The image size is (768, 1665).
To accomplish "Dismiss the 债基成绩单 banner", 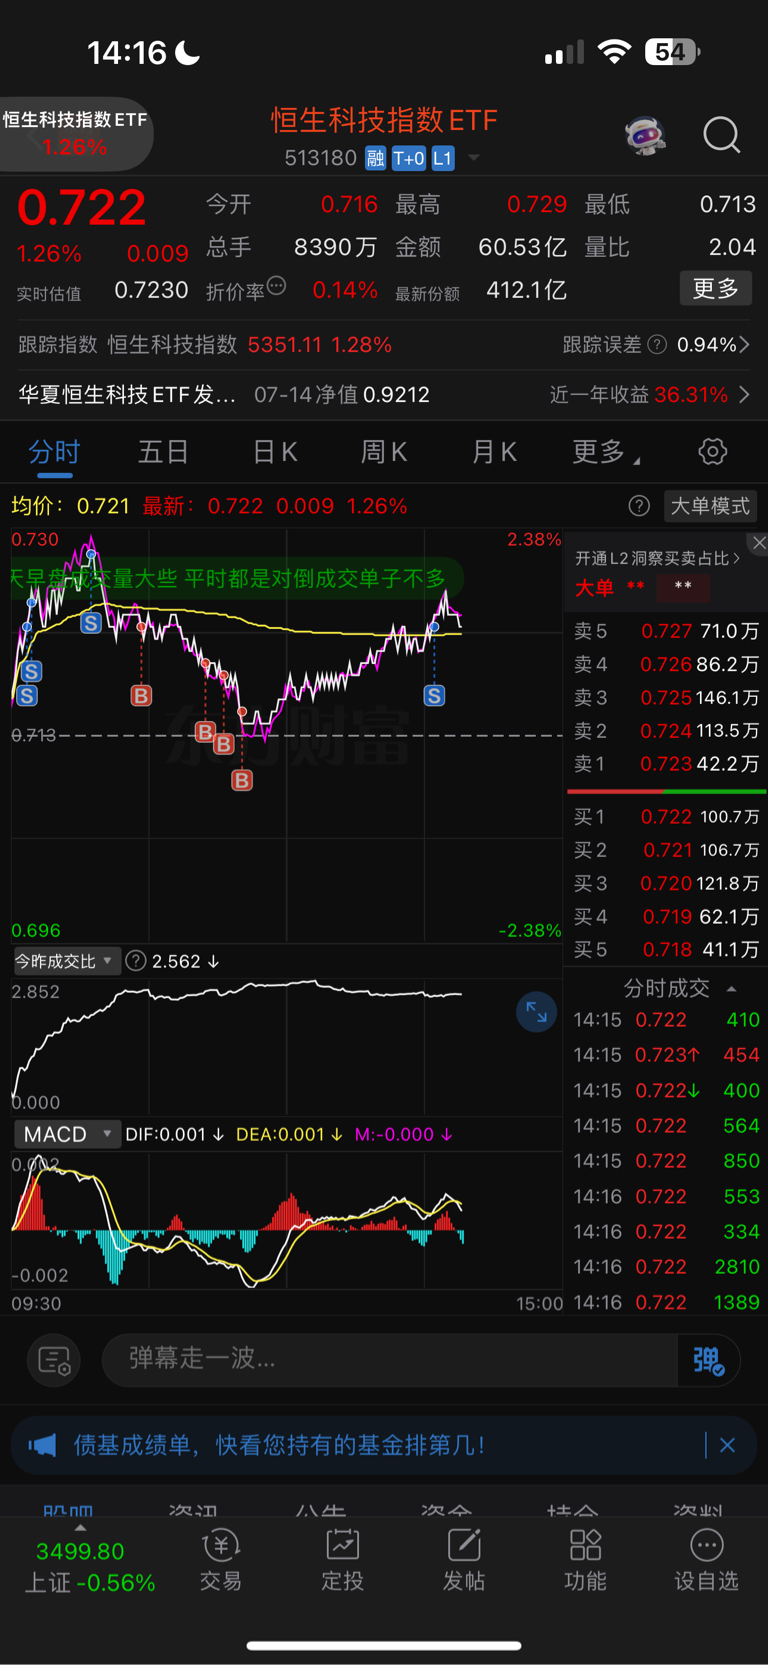I will [727, 1445].
